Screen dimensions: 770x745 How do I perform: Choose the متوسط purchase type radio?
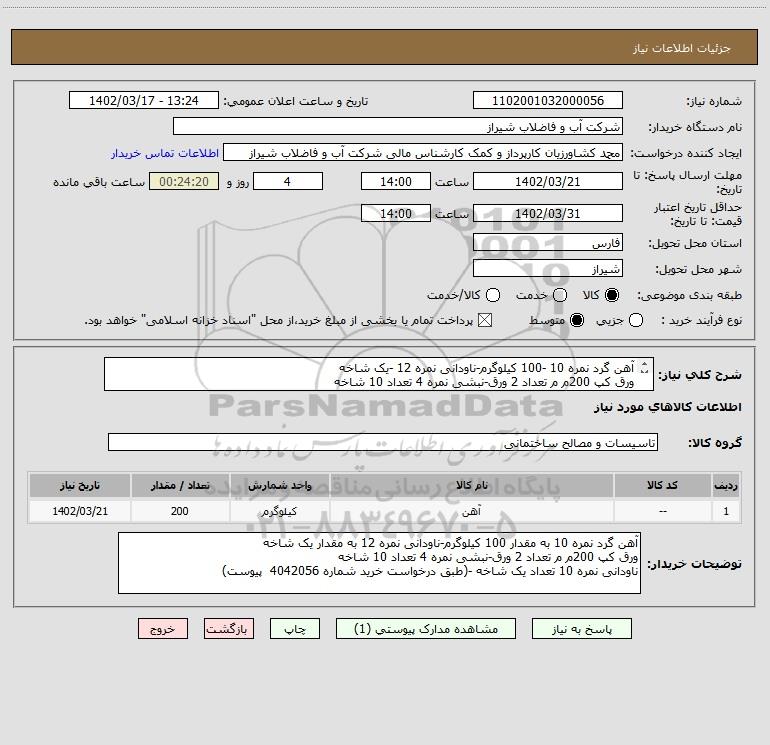[x=577, y=320]
